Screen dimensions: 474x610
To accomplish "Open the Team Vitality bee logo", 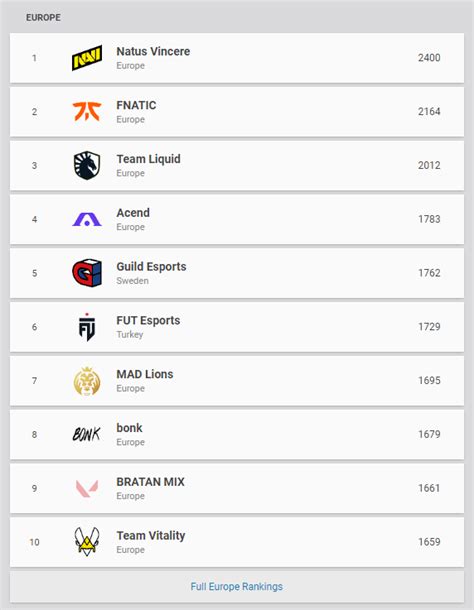I will 87,542.
